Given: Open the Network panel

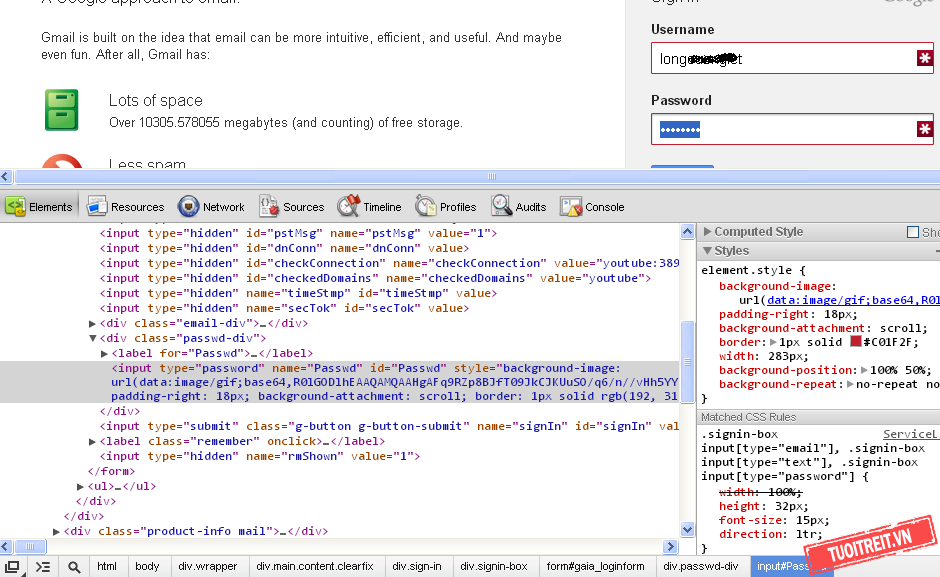Looking at the screenshot, I should pyautogui.click(x=211, y=207).
